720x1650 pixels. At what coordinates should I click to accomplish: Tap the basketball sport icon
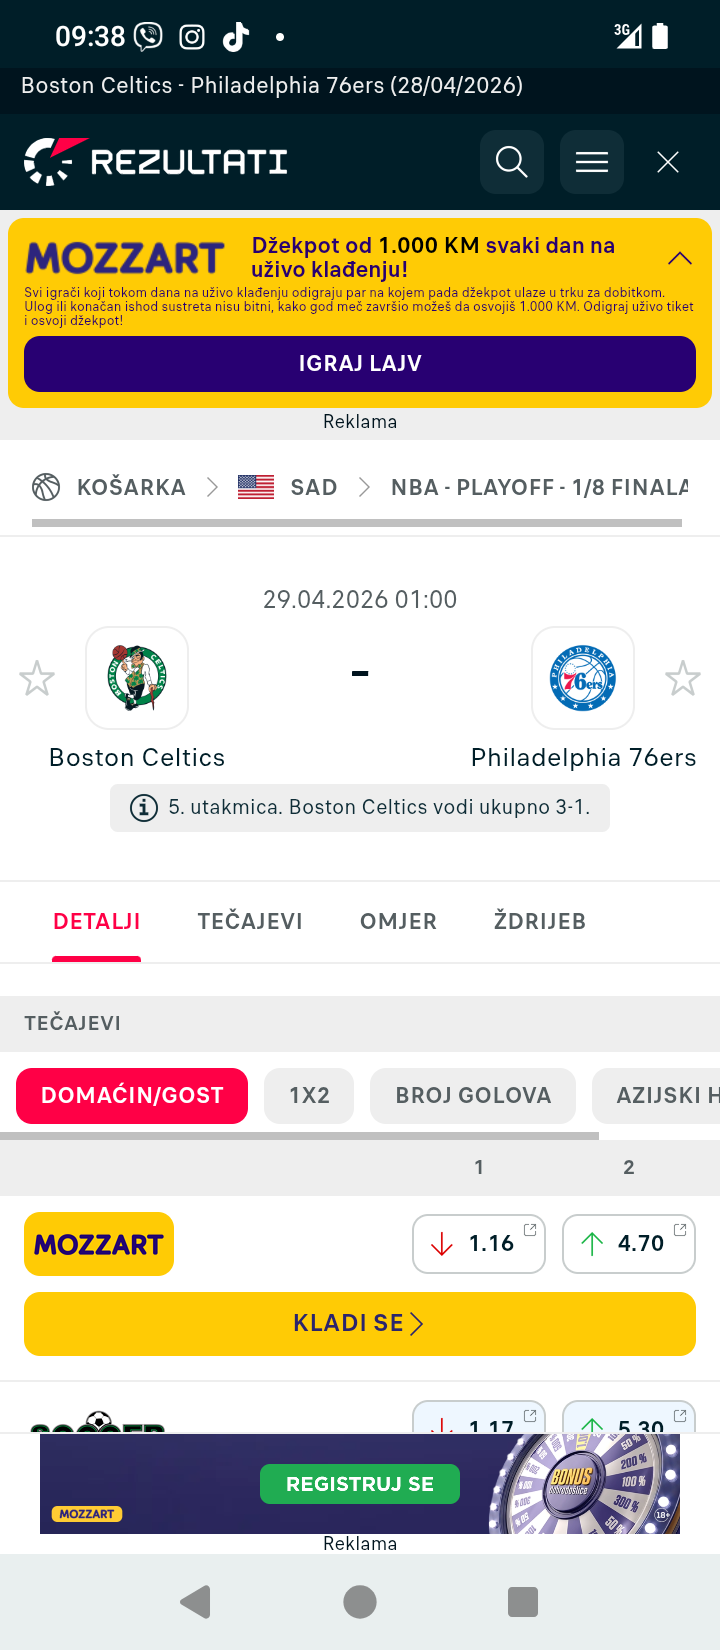46,487
